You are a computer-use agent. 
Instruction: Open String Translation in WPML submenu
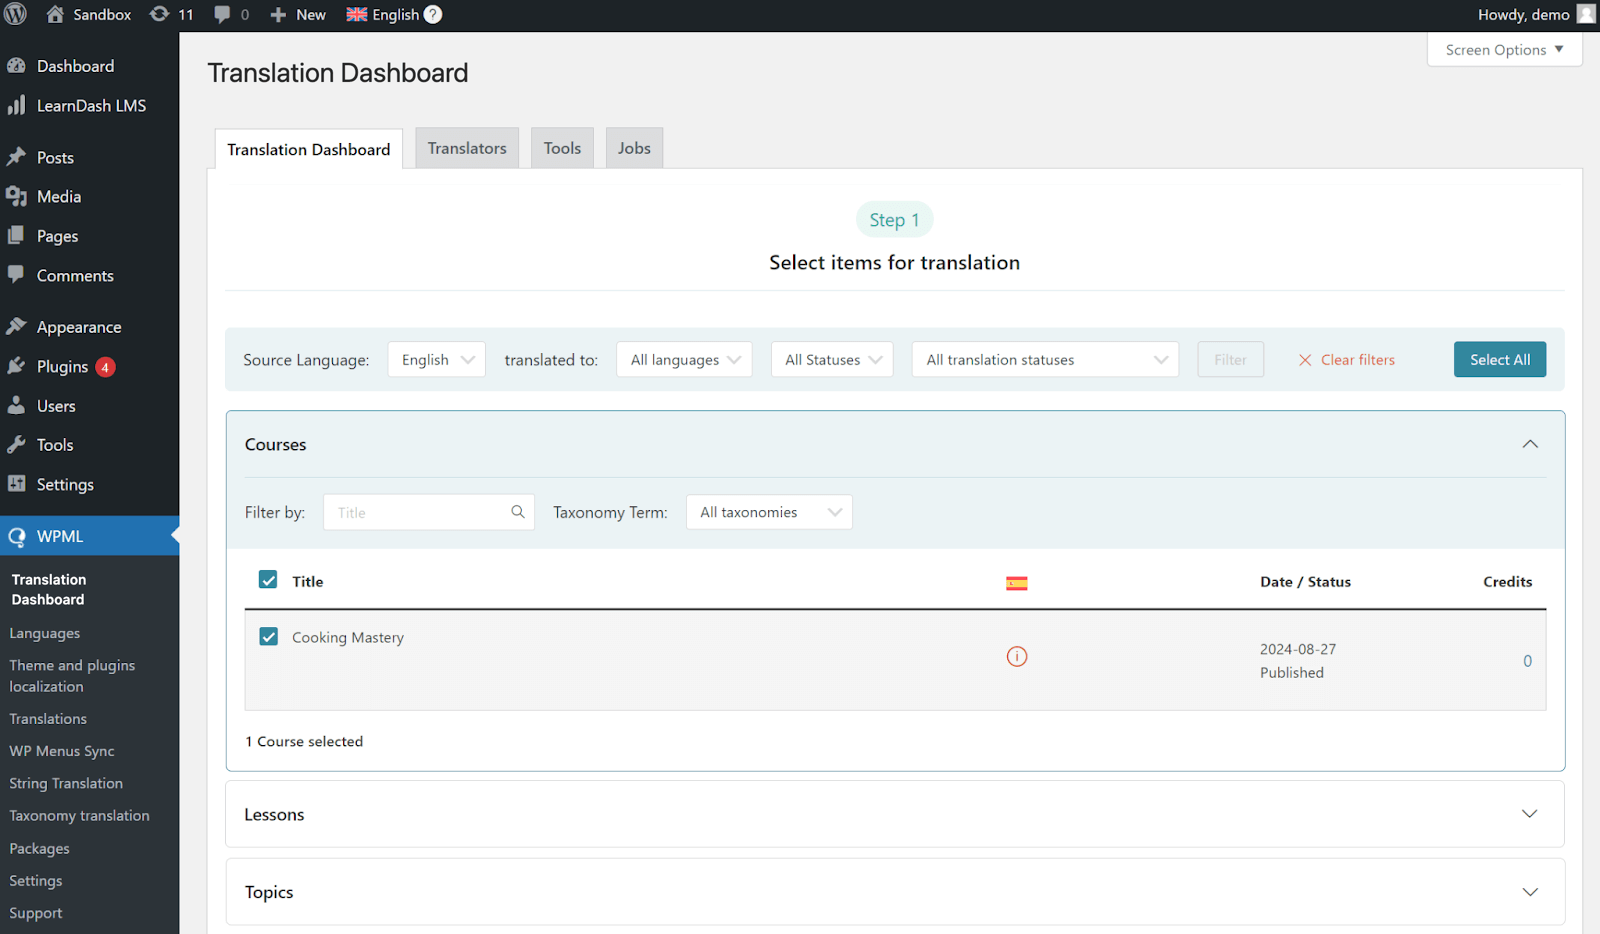click(66, 784)
